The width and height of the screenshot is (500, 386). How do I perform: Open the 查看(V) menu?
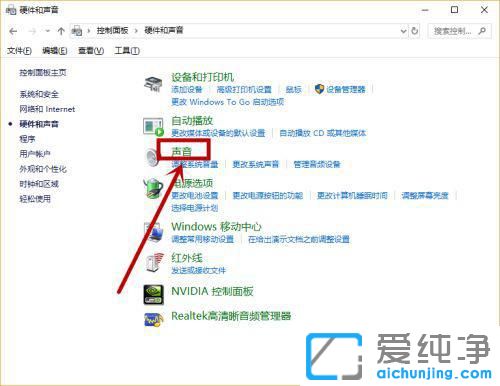[x=91, y=51]
